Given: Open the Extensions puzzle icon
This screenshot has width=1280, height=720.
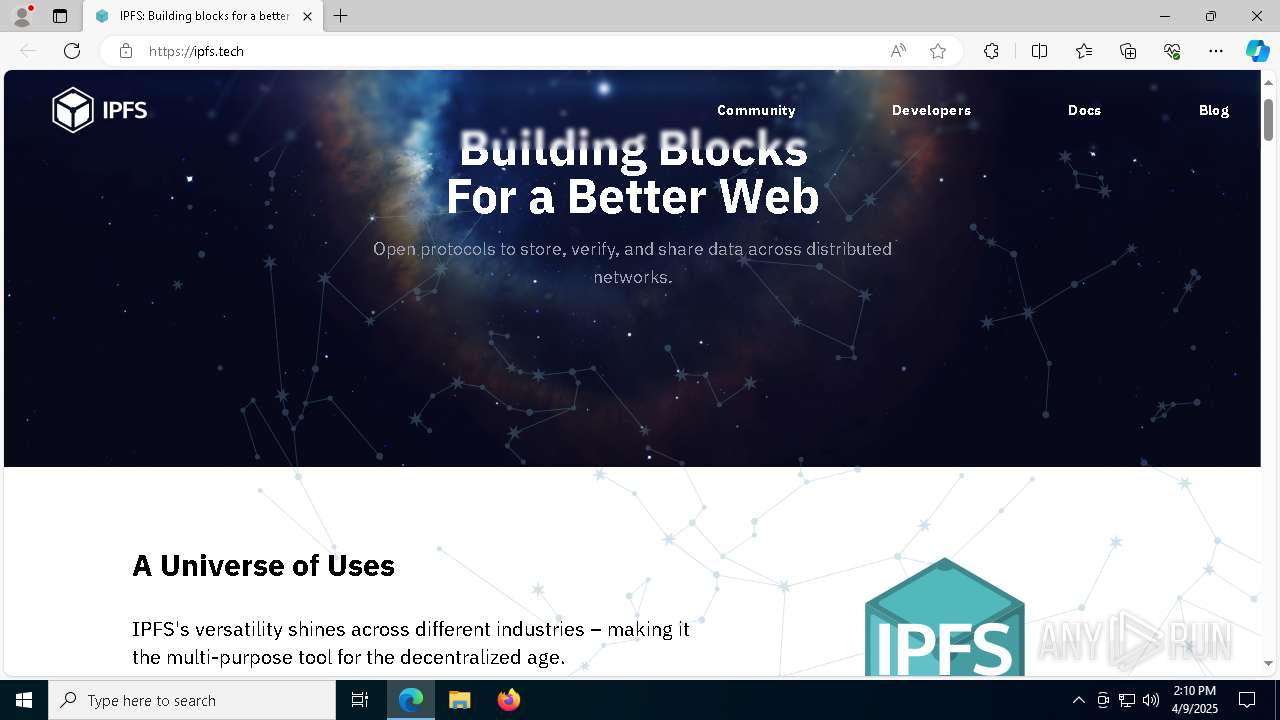Looking at the screenshot, I should coord(991,51).
